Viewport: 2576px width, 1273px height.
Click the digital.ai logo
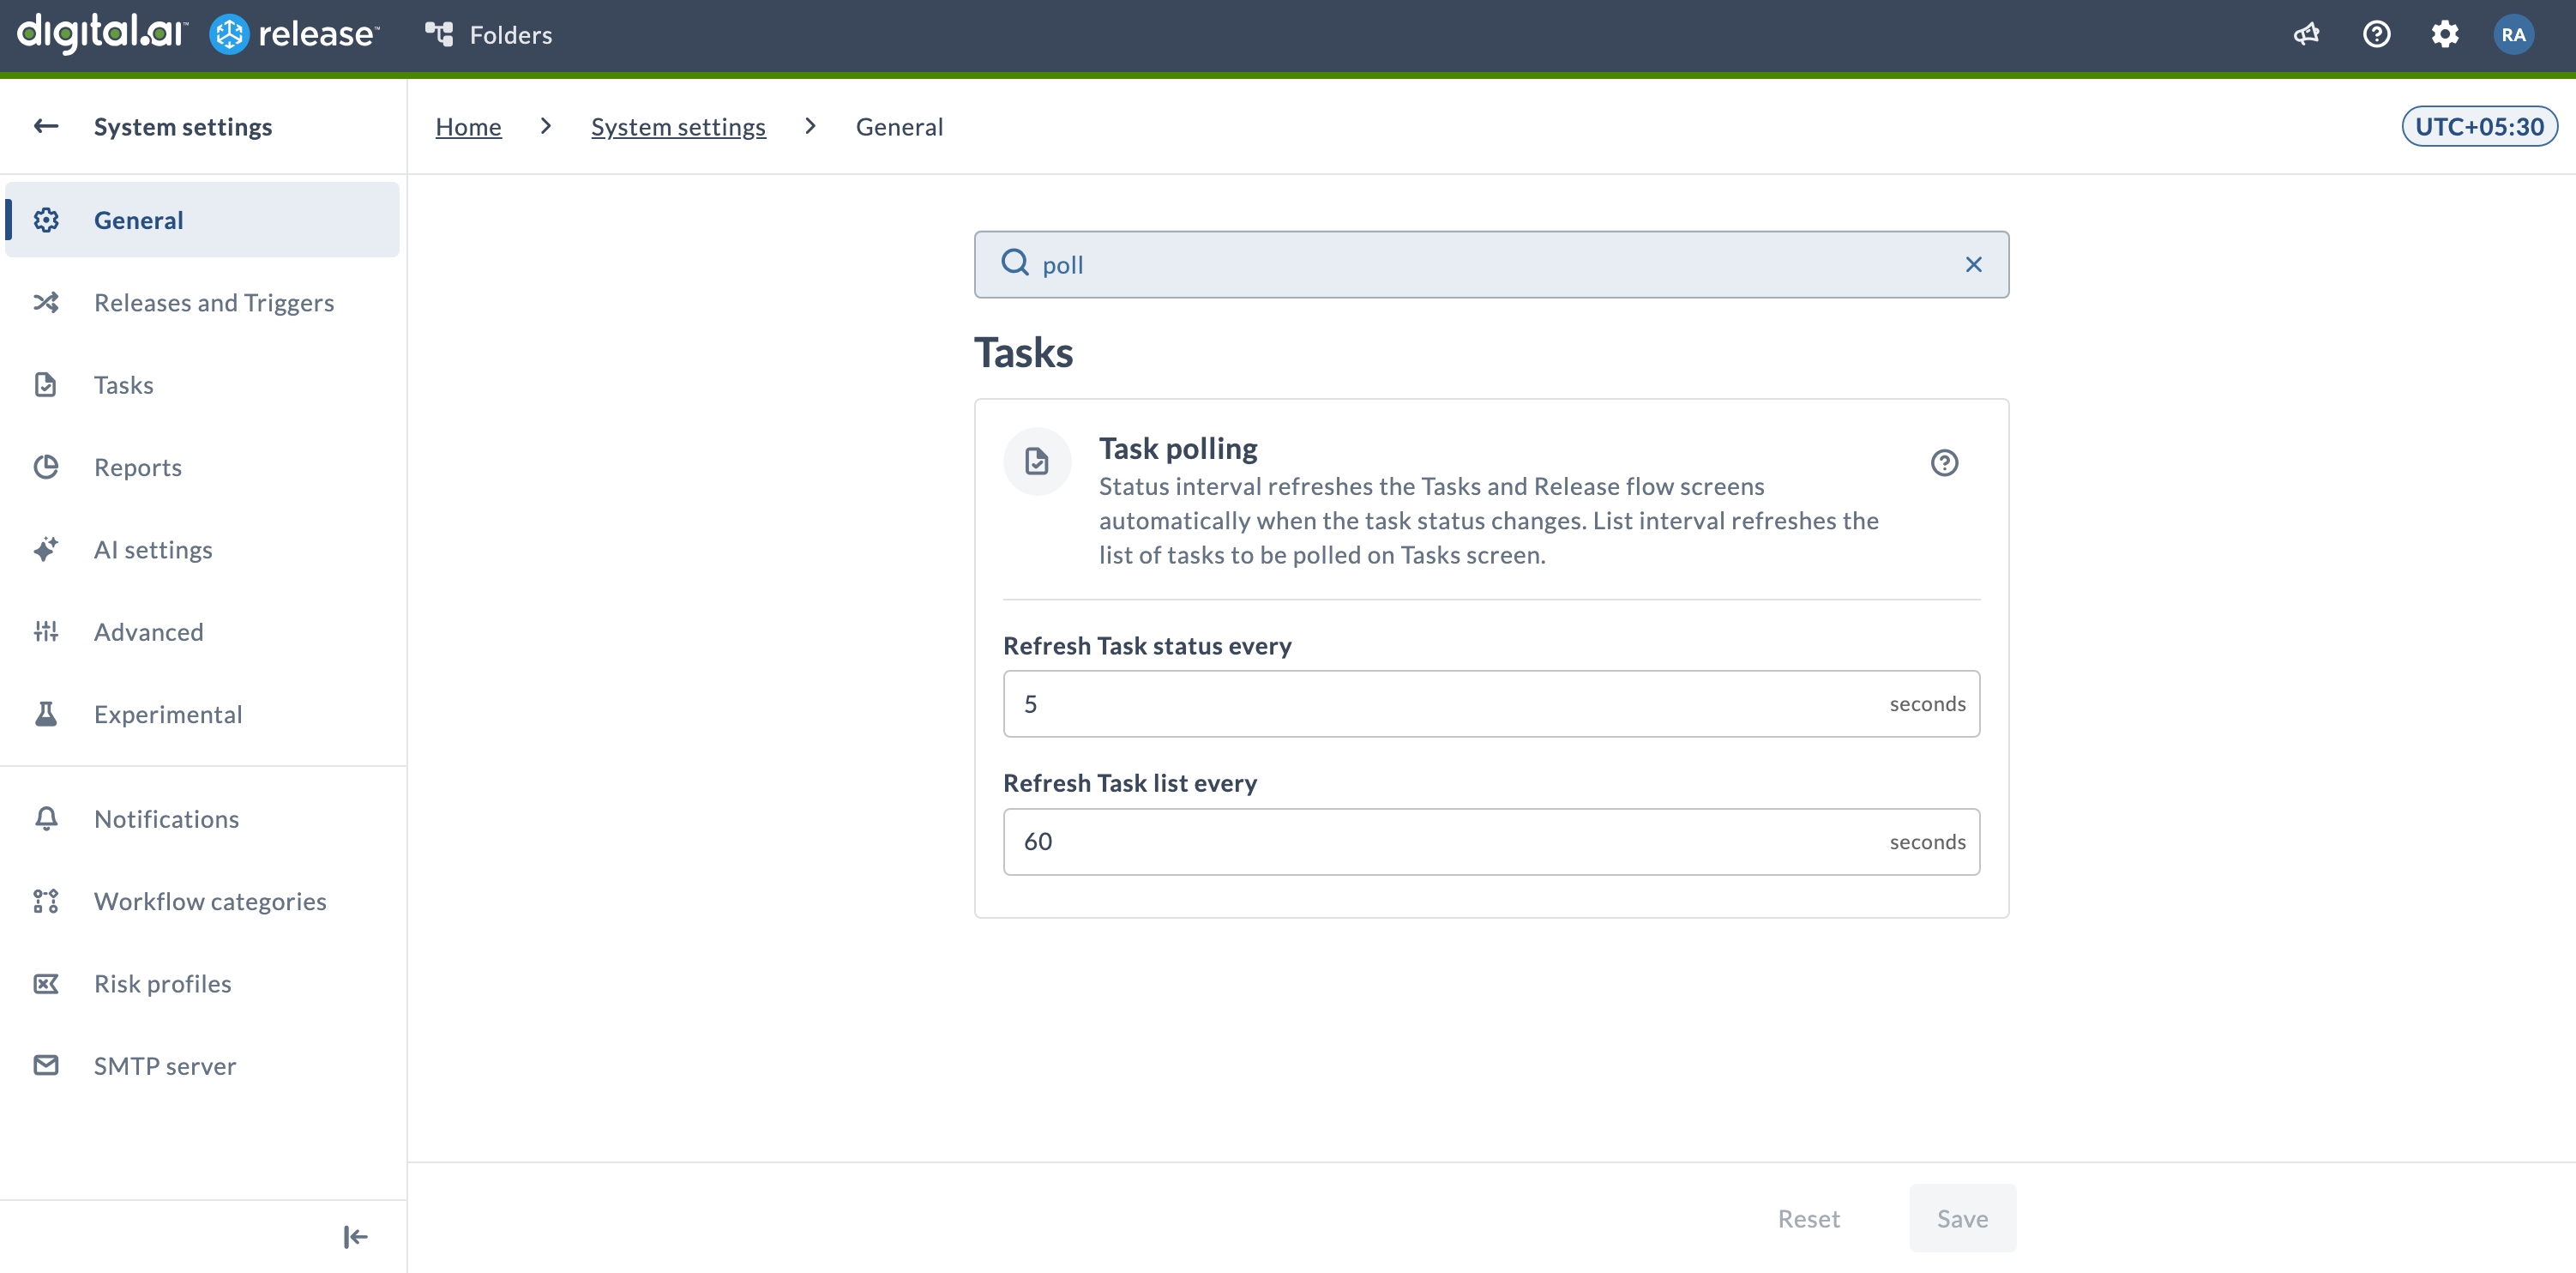click(x=102, y=33)
